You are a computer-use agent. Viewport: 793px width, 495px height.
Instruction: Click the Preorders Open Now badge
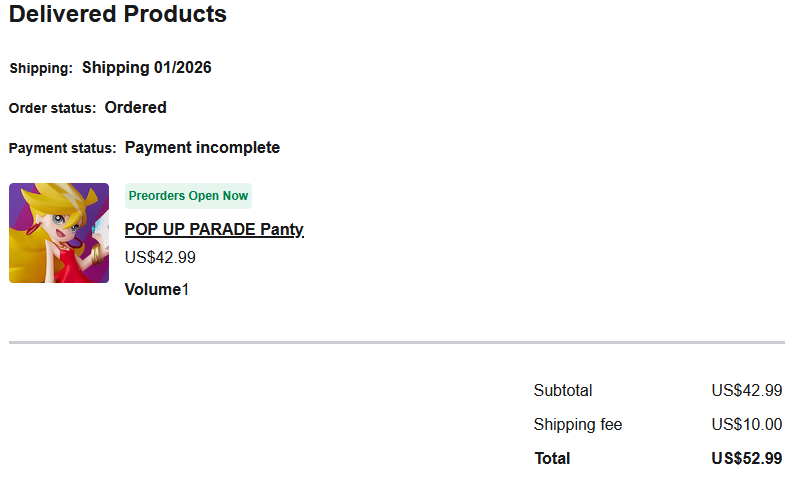(x=188, y=196)
